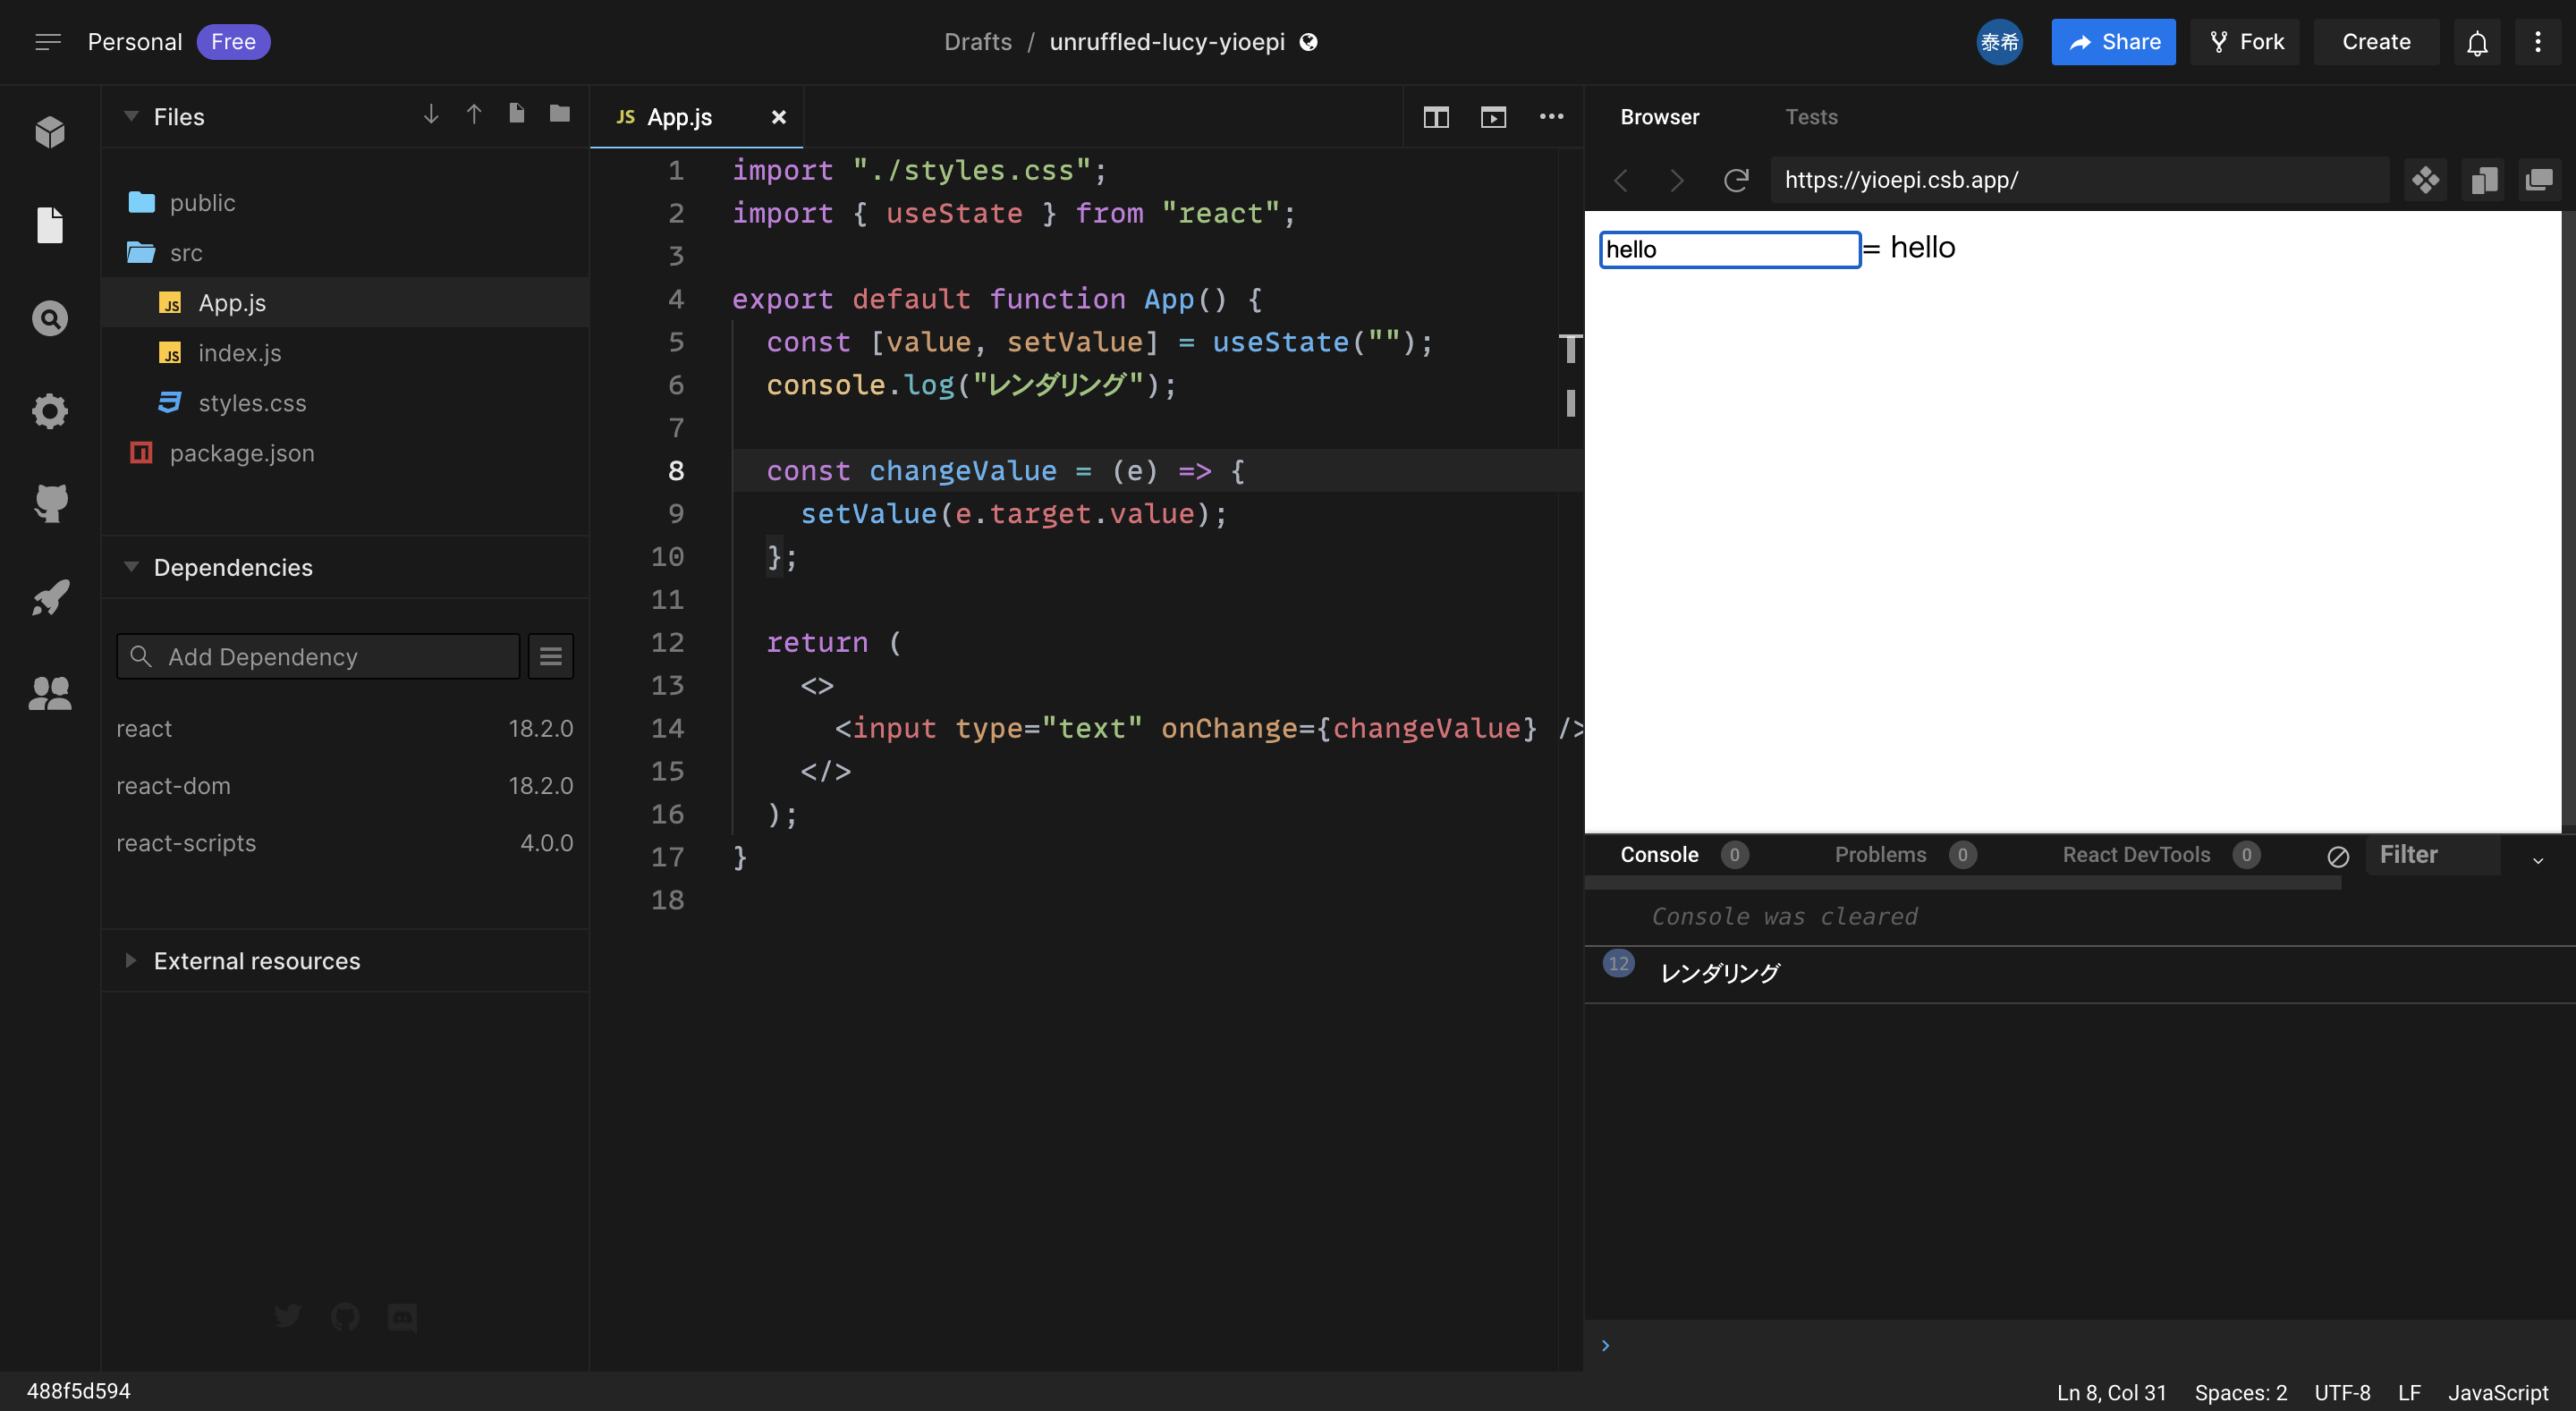
Task: Click the Fork button
Action: (2245, 42)
